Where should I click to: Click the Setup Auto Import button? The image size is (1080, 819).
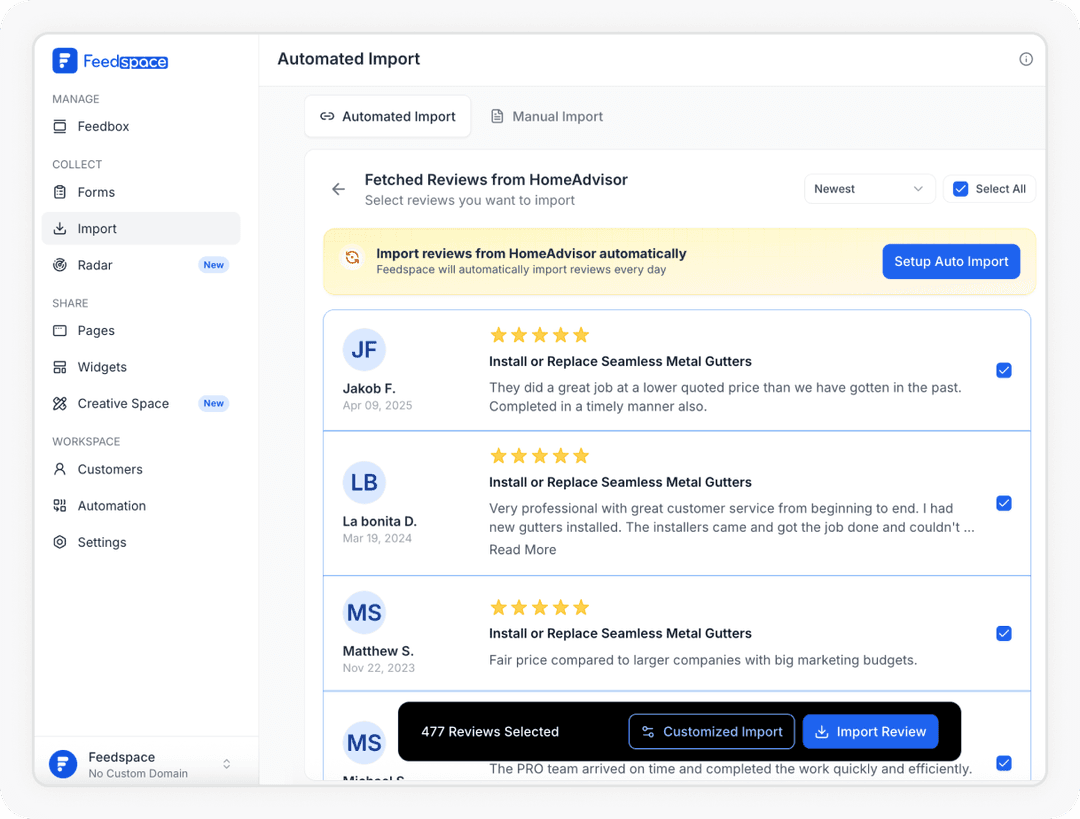click(951, 262)
